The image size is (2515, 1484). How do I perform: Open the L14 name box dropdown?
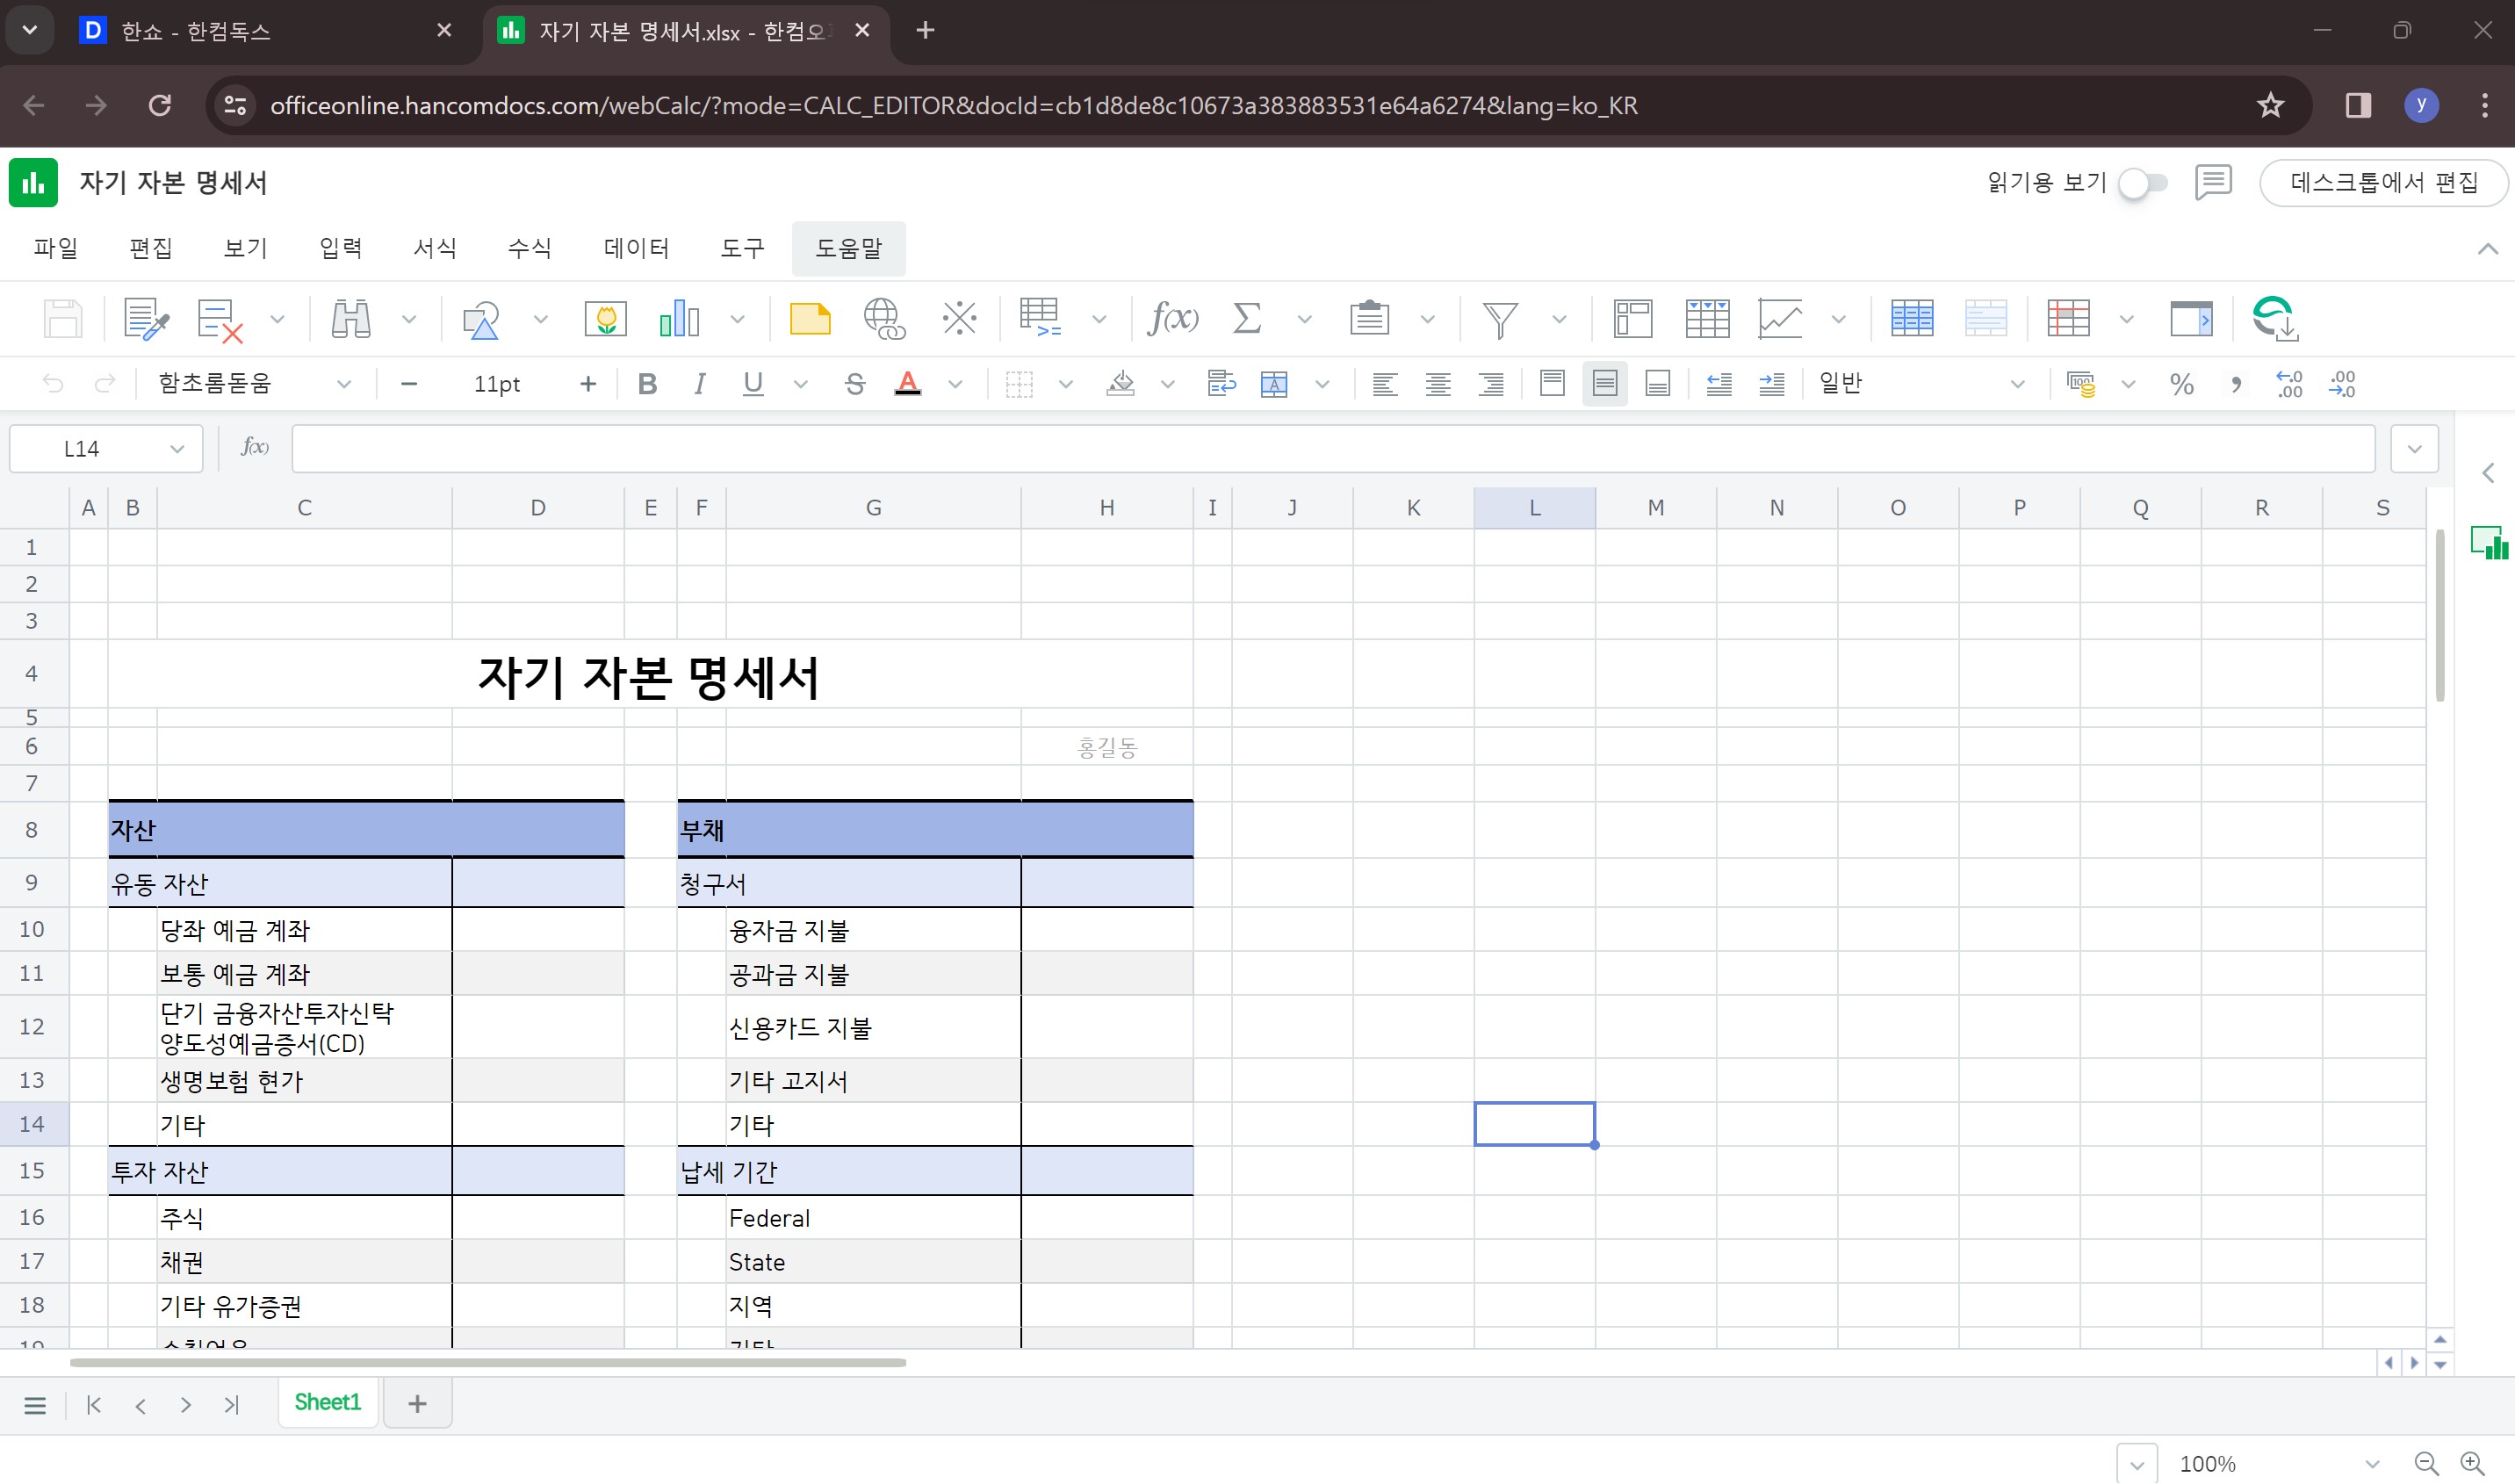coord(177,449)
